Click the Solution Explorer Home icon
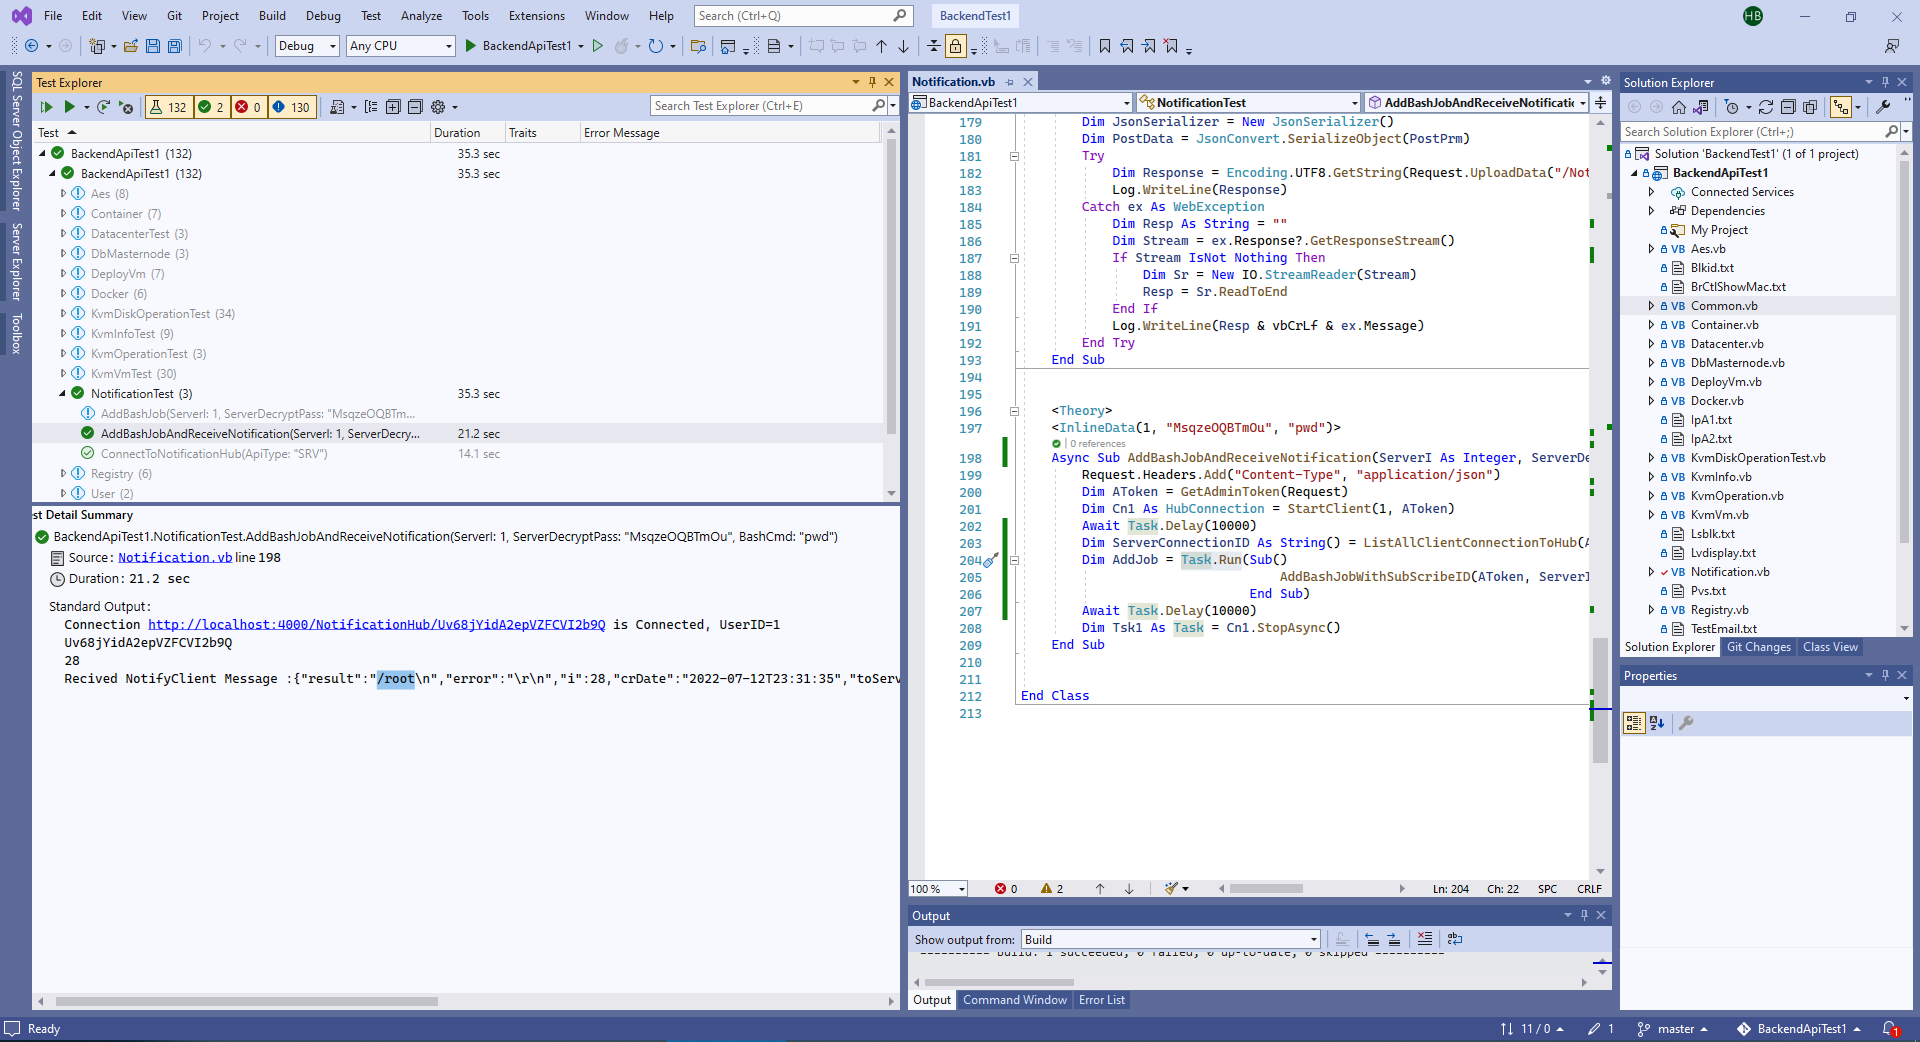This screenshot has height=1042, width=1920. click(x=1679, y=107)
